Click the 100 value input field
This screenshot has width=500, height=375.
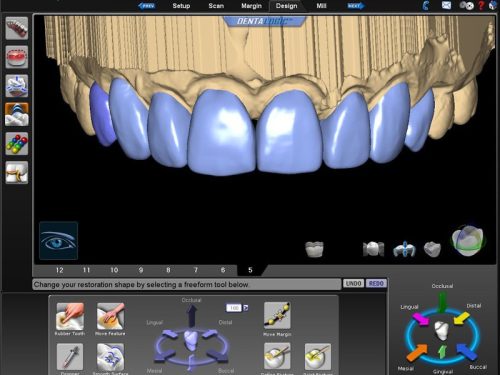coord(234,308)
